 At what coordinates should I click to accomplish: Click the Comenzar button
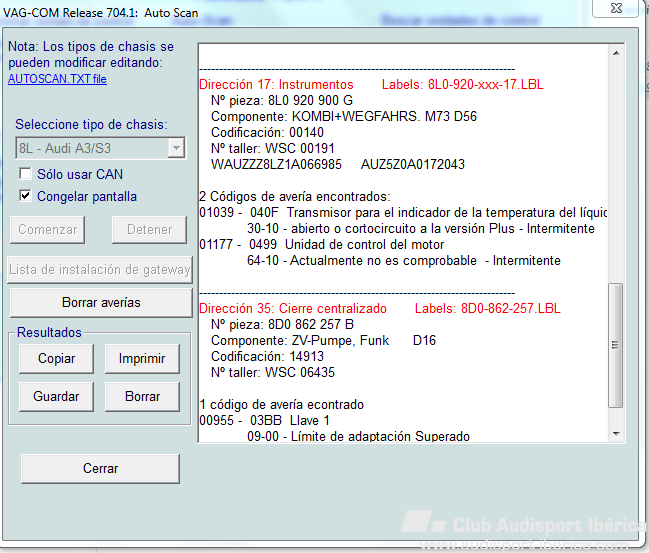(48, 229)
